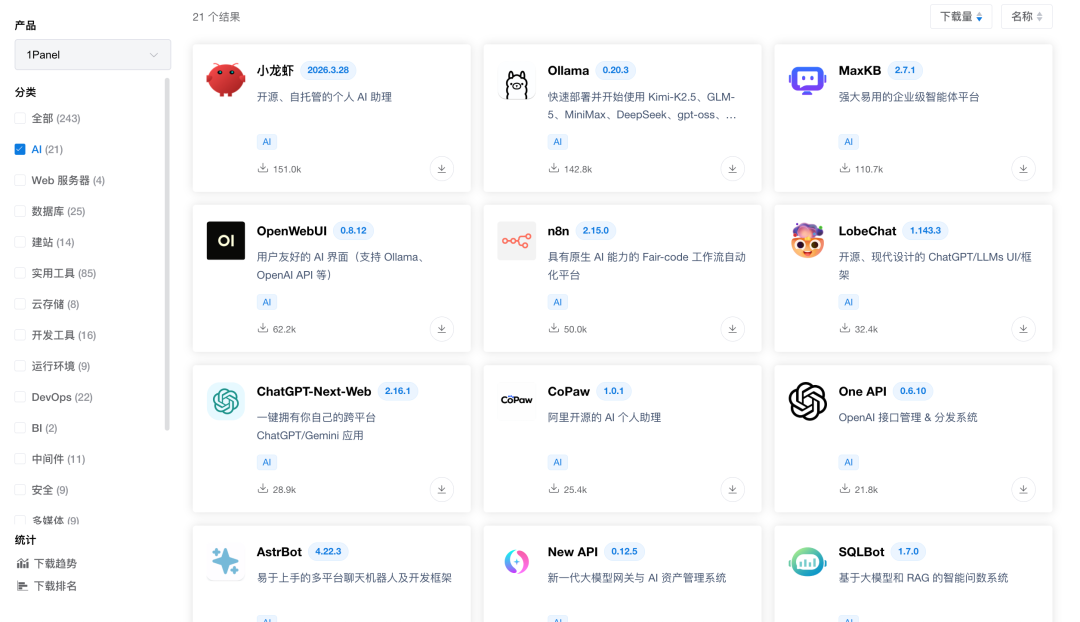Download the Ollama application
This screenshot has width=1080, height=622.
pyautogui.click(x=732, y=169)
